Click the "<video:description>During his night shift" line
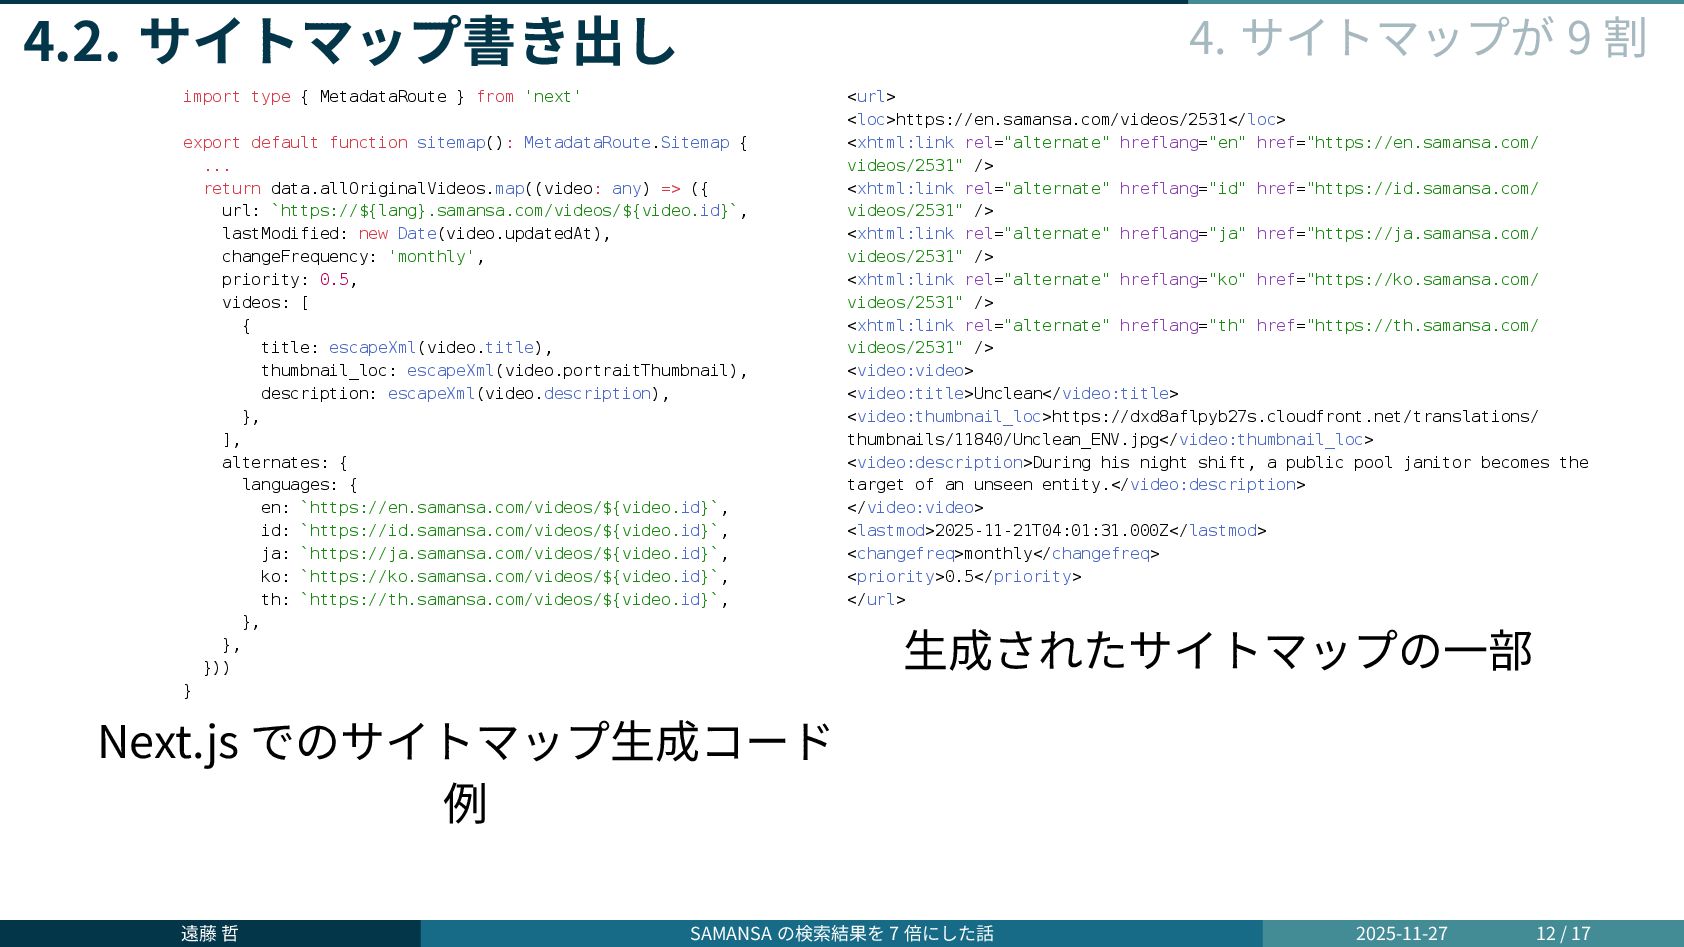 pyautogui.click(x=1218, y=473)
